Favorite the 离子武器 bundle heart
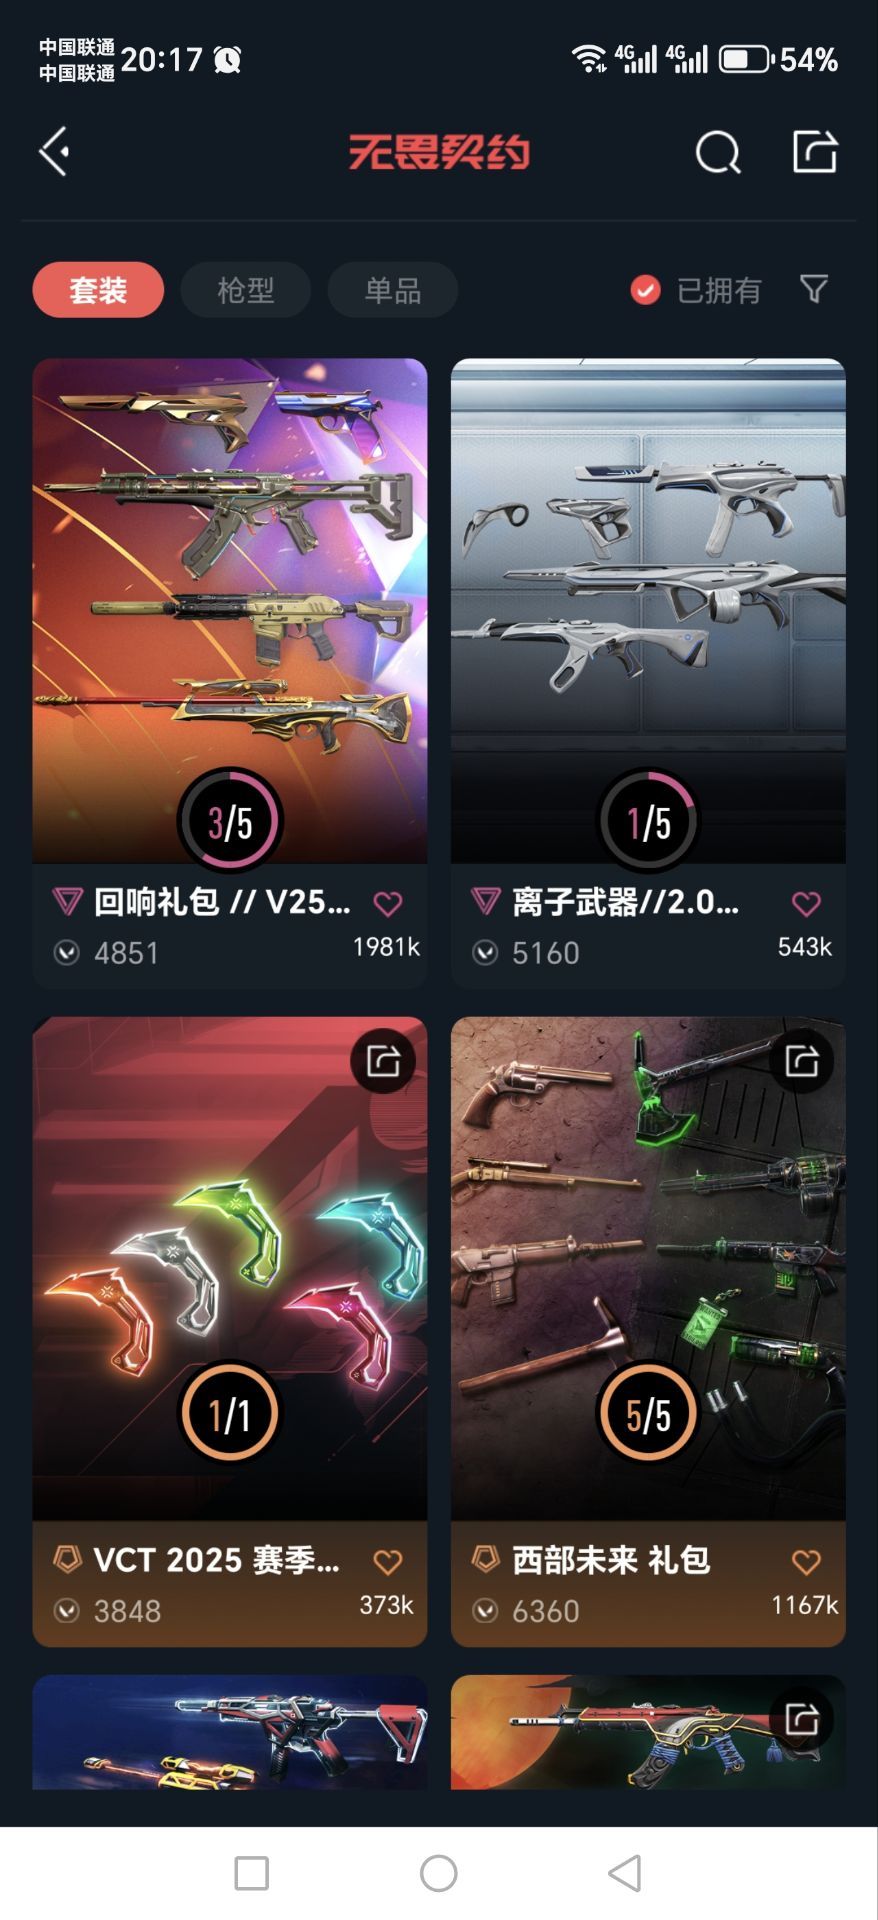Image resolution: width=878 pixels, height=1920 pixels. [x=806, y=904]
